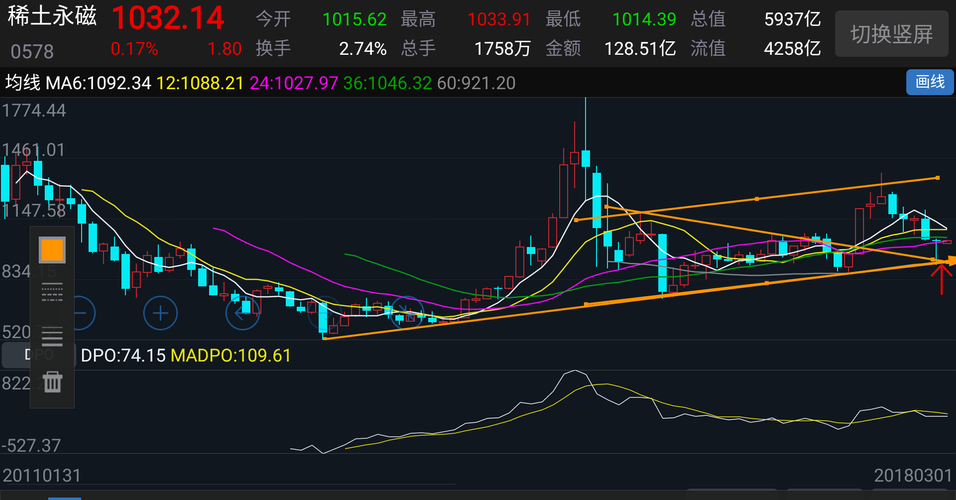Switch orientation with 切换竖屏 button

click(x=891, y=34)
